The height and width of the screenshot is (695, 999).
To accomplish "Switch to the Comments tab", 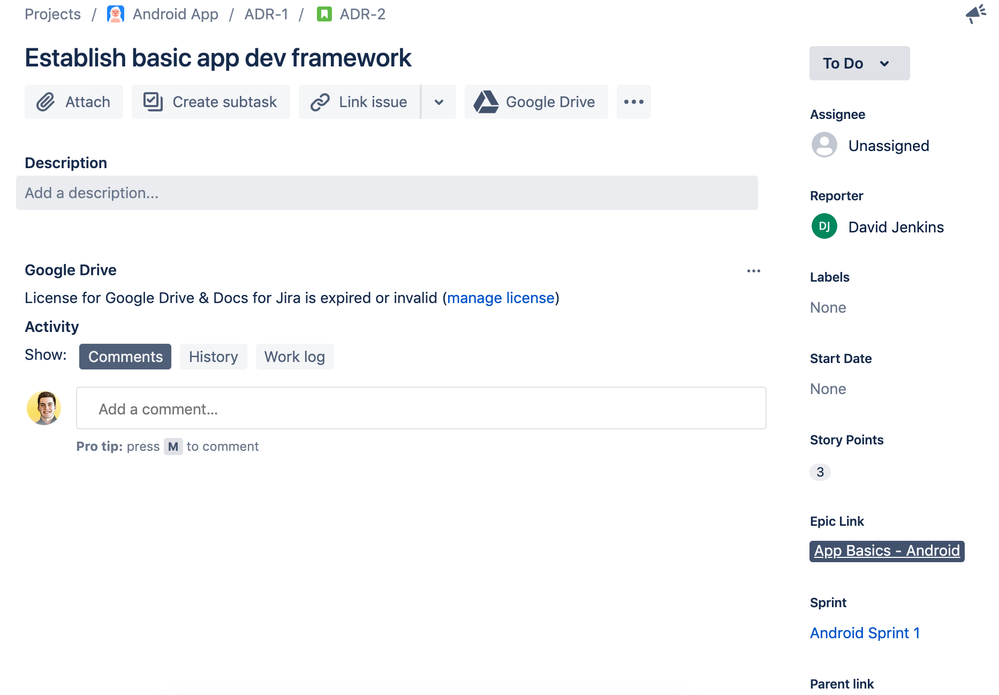I will [125, 357].
